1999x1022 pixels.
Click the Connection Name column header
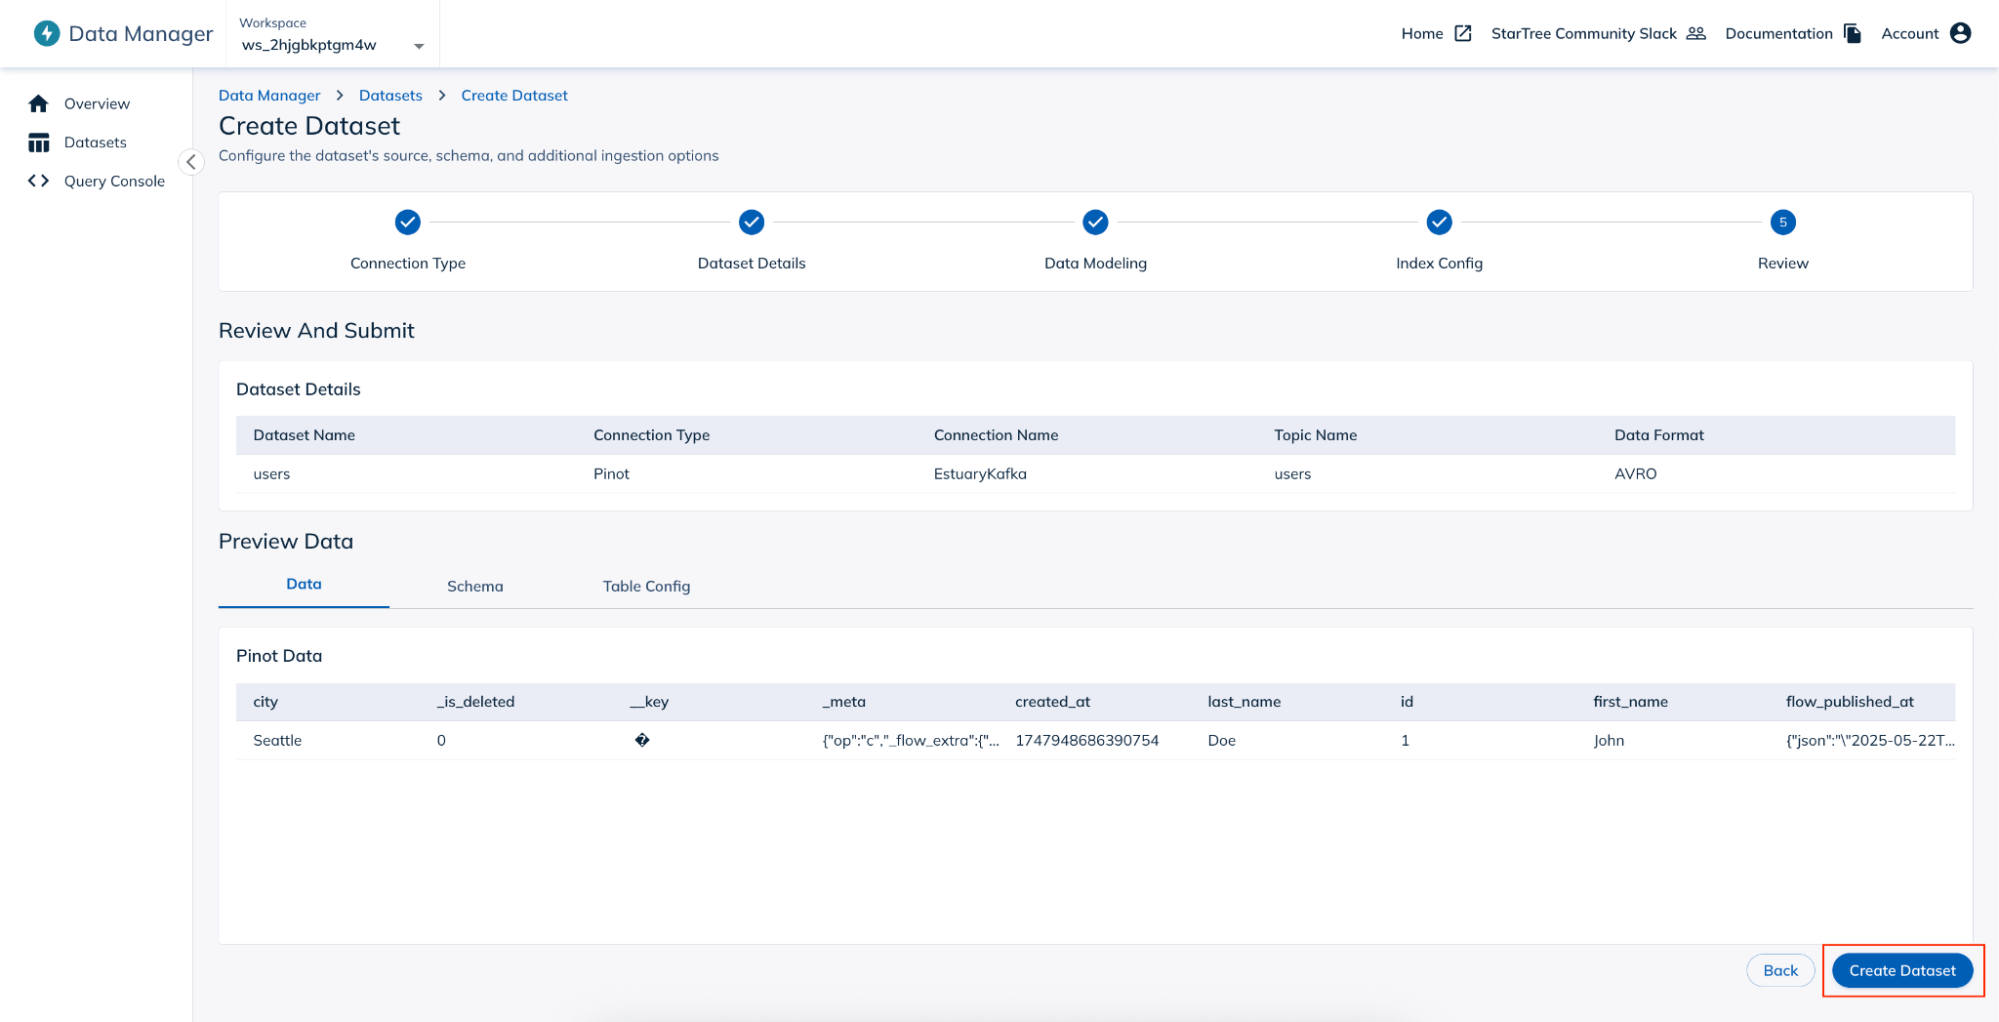point(996,435)
